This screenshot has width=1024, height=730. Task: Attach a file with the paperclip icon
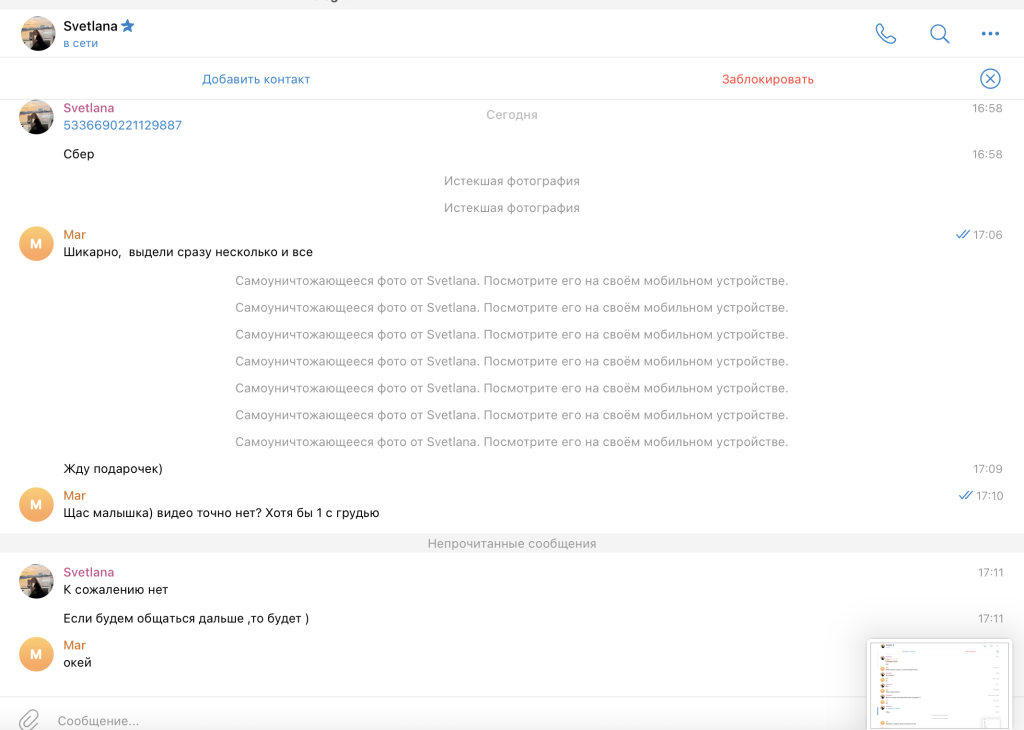click(29, 719)
